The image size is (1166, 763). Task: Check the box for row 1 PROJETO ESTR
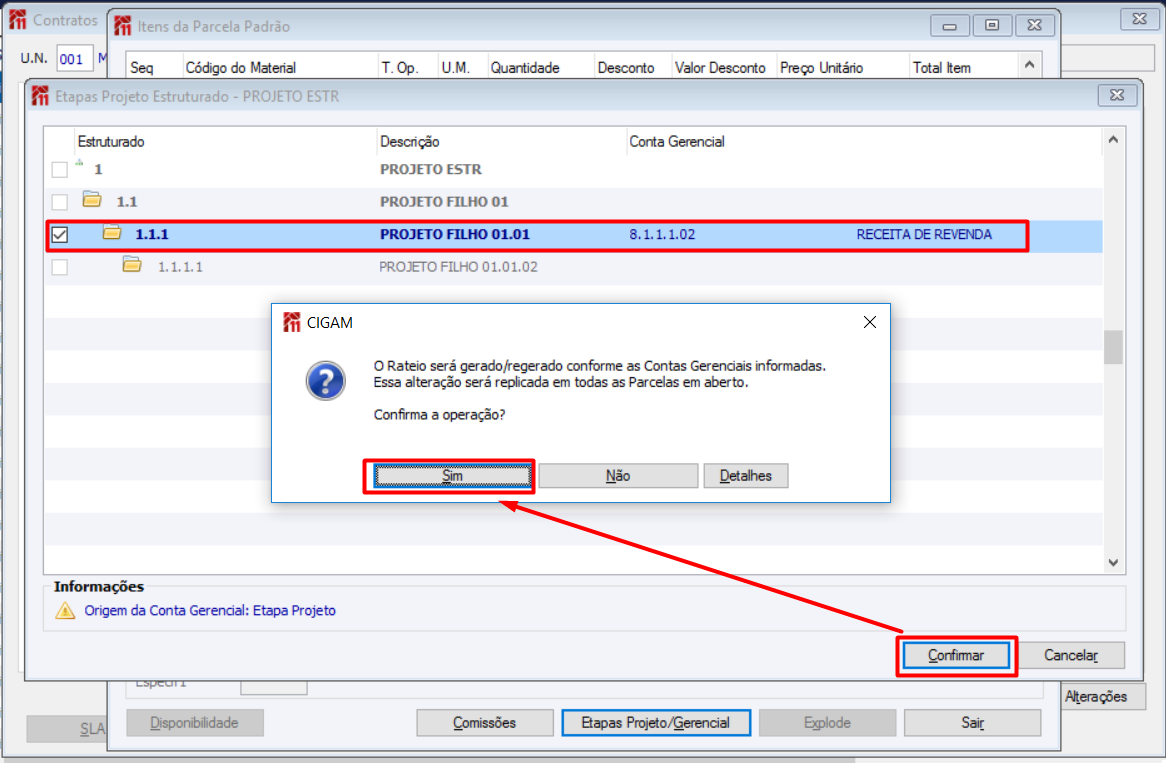pyautogui.click(x=59, y=170)
